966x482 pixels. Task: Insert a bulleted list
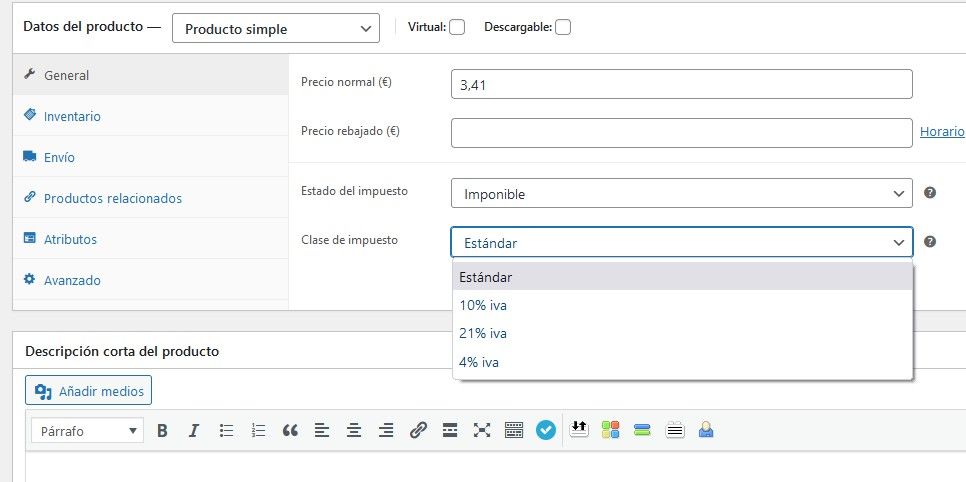tap(226, 430)
